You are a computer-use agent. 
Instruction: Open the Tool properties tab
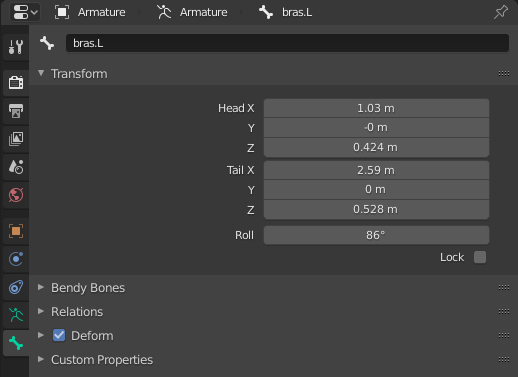point(16,47)
